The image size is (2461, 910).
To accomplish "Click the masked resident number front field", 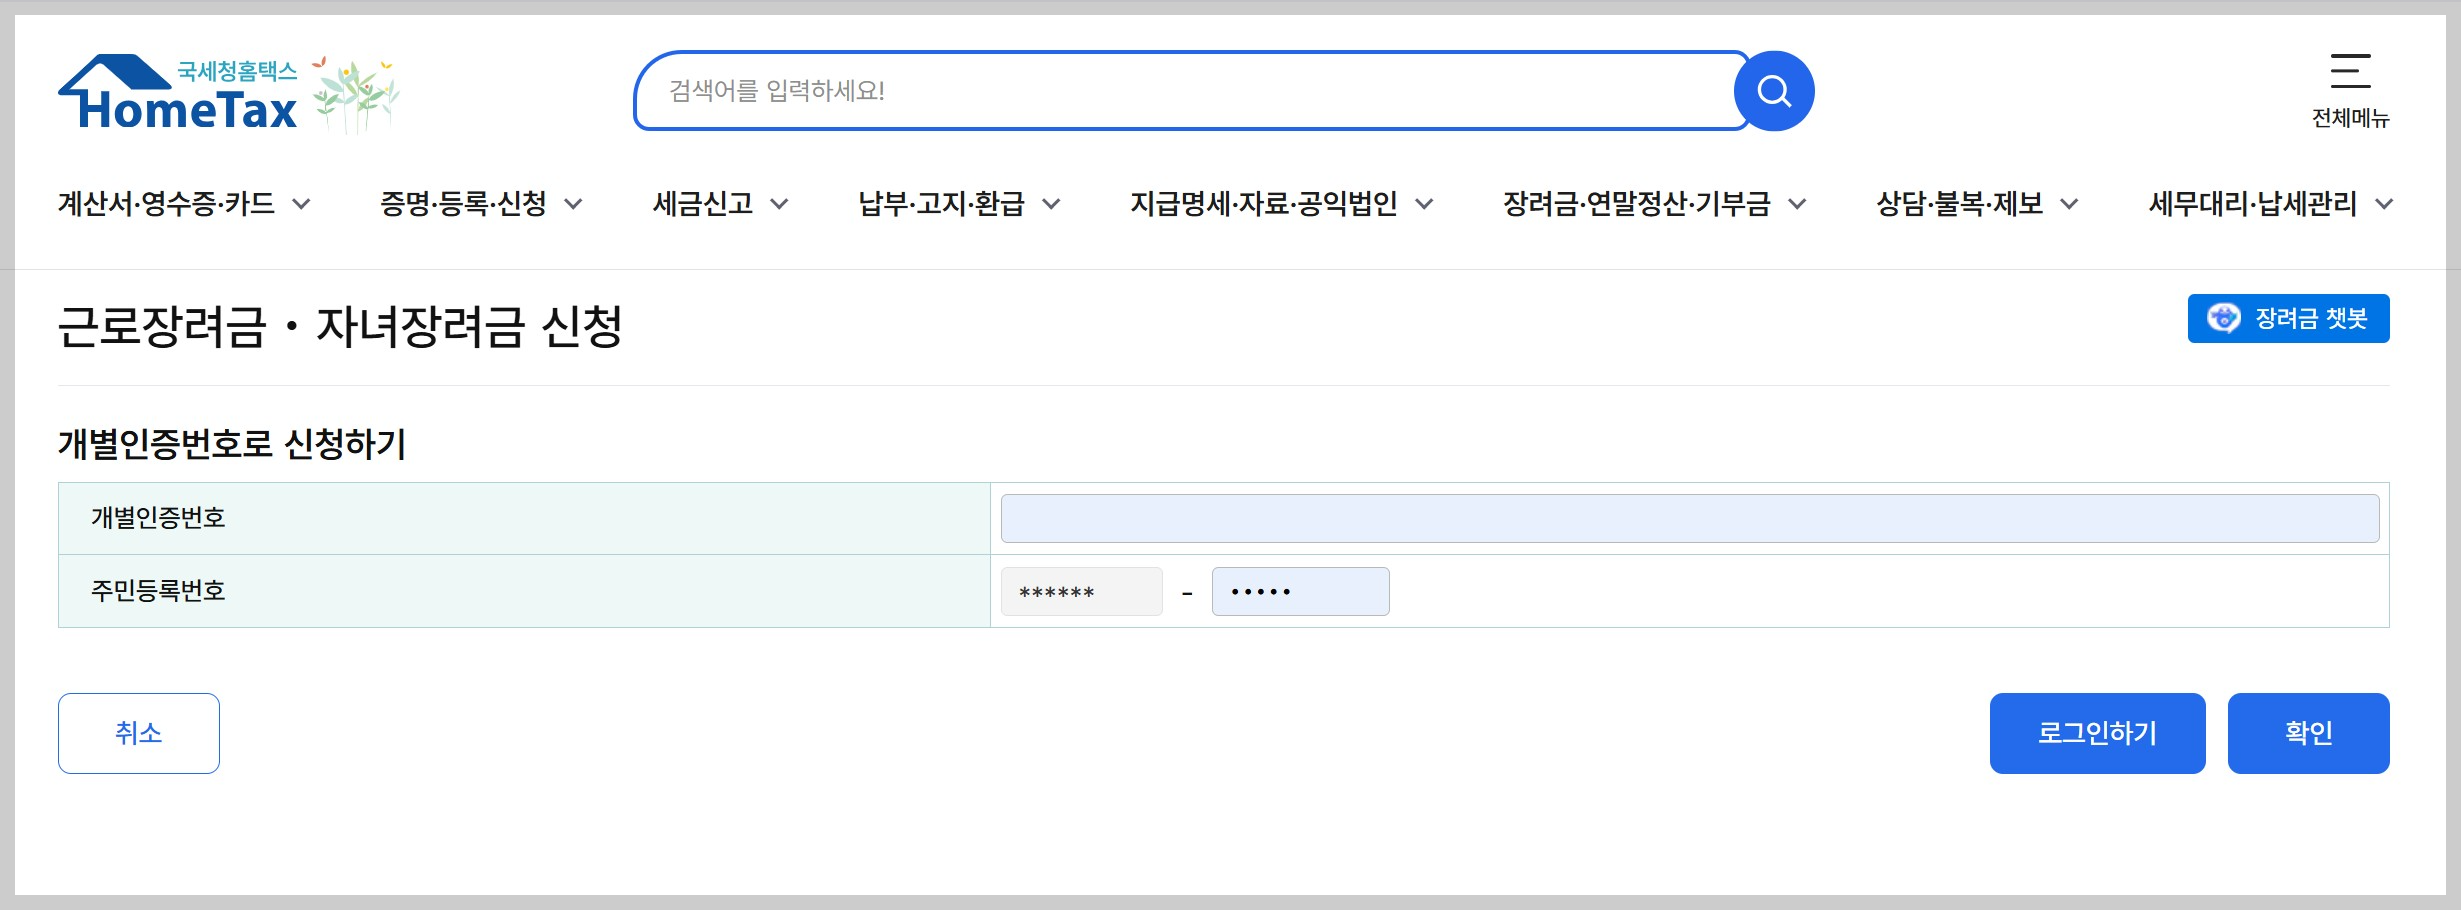I will [x=1081, y=590].
